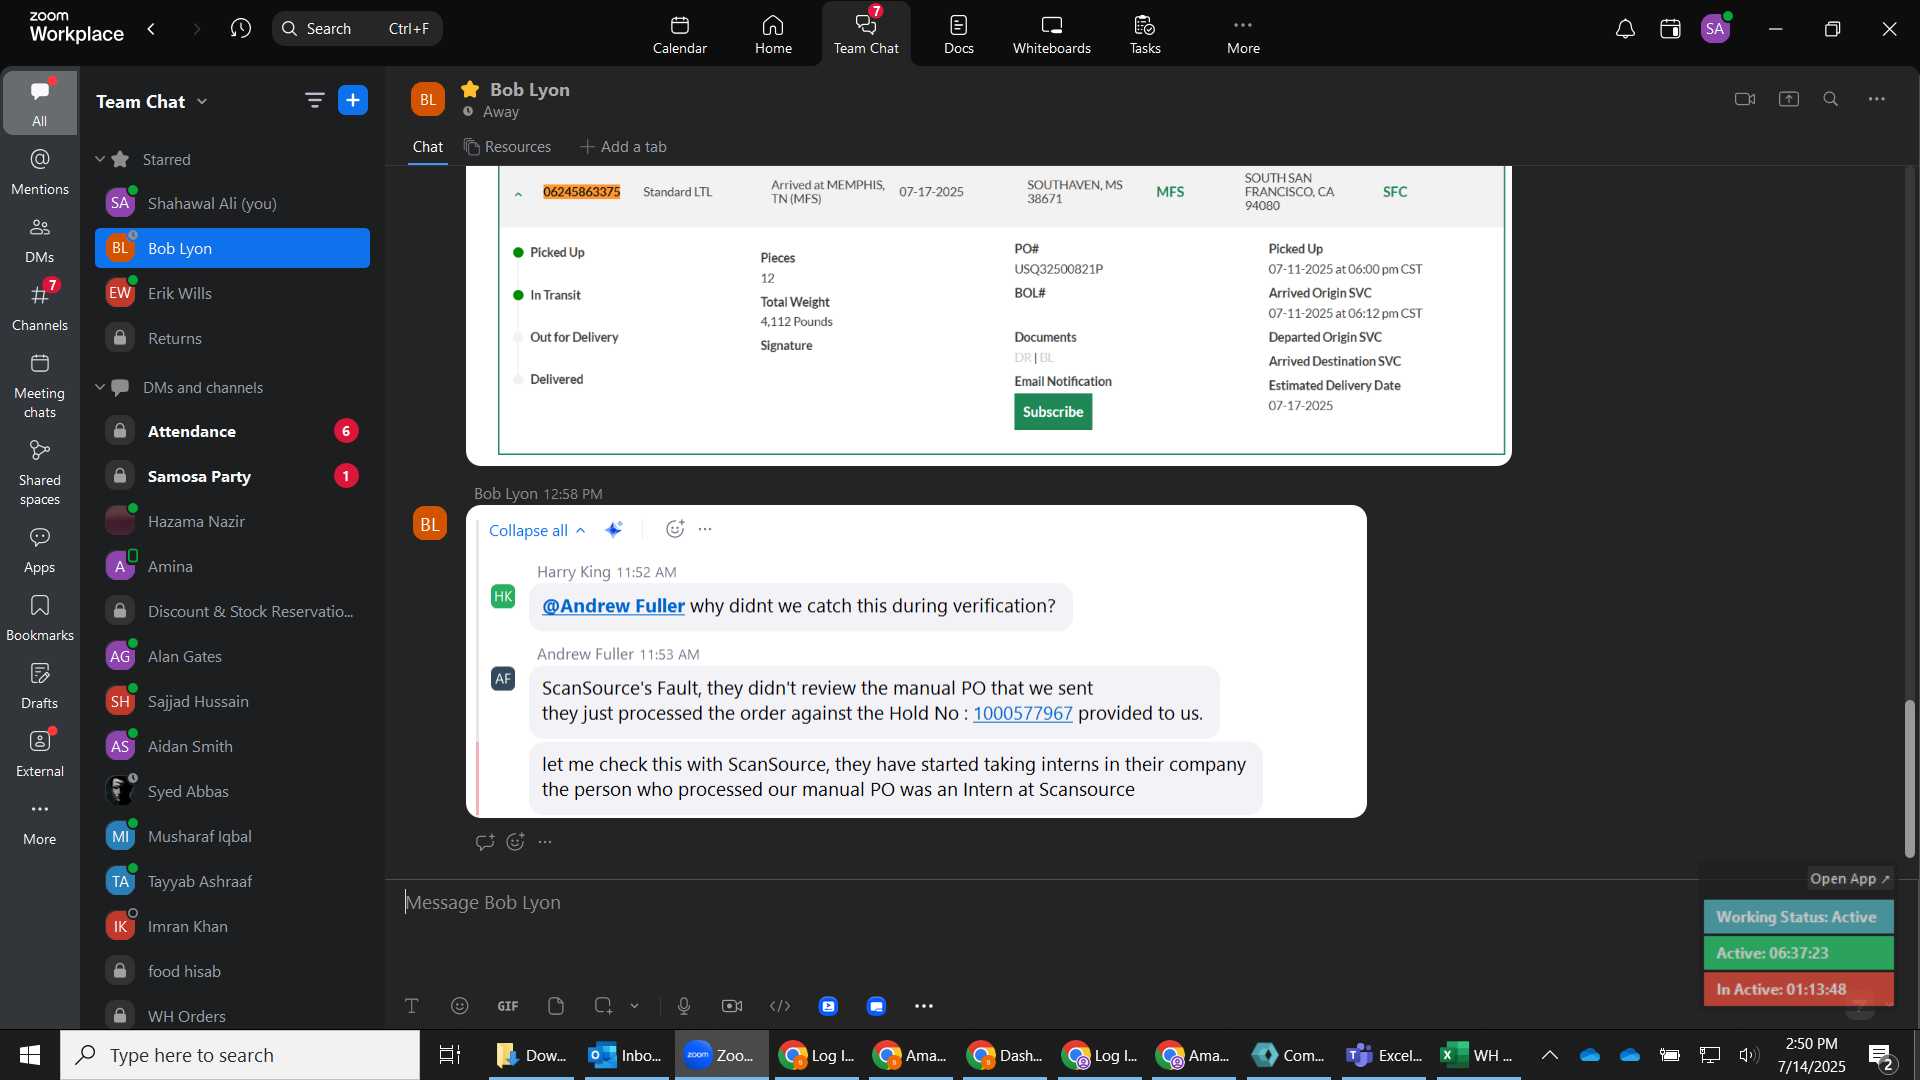Record an audio message with microphone icon

pyautogui.click(x=684, y=1006)
